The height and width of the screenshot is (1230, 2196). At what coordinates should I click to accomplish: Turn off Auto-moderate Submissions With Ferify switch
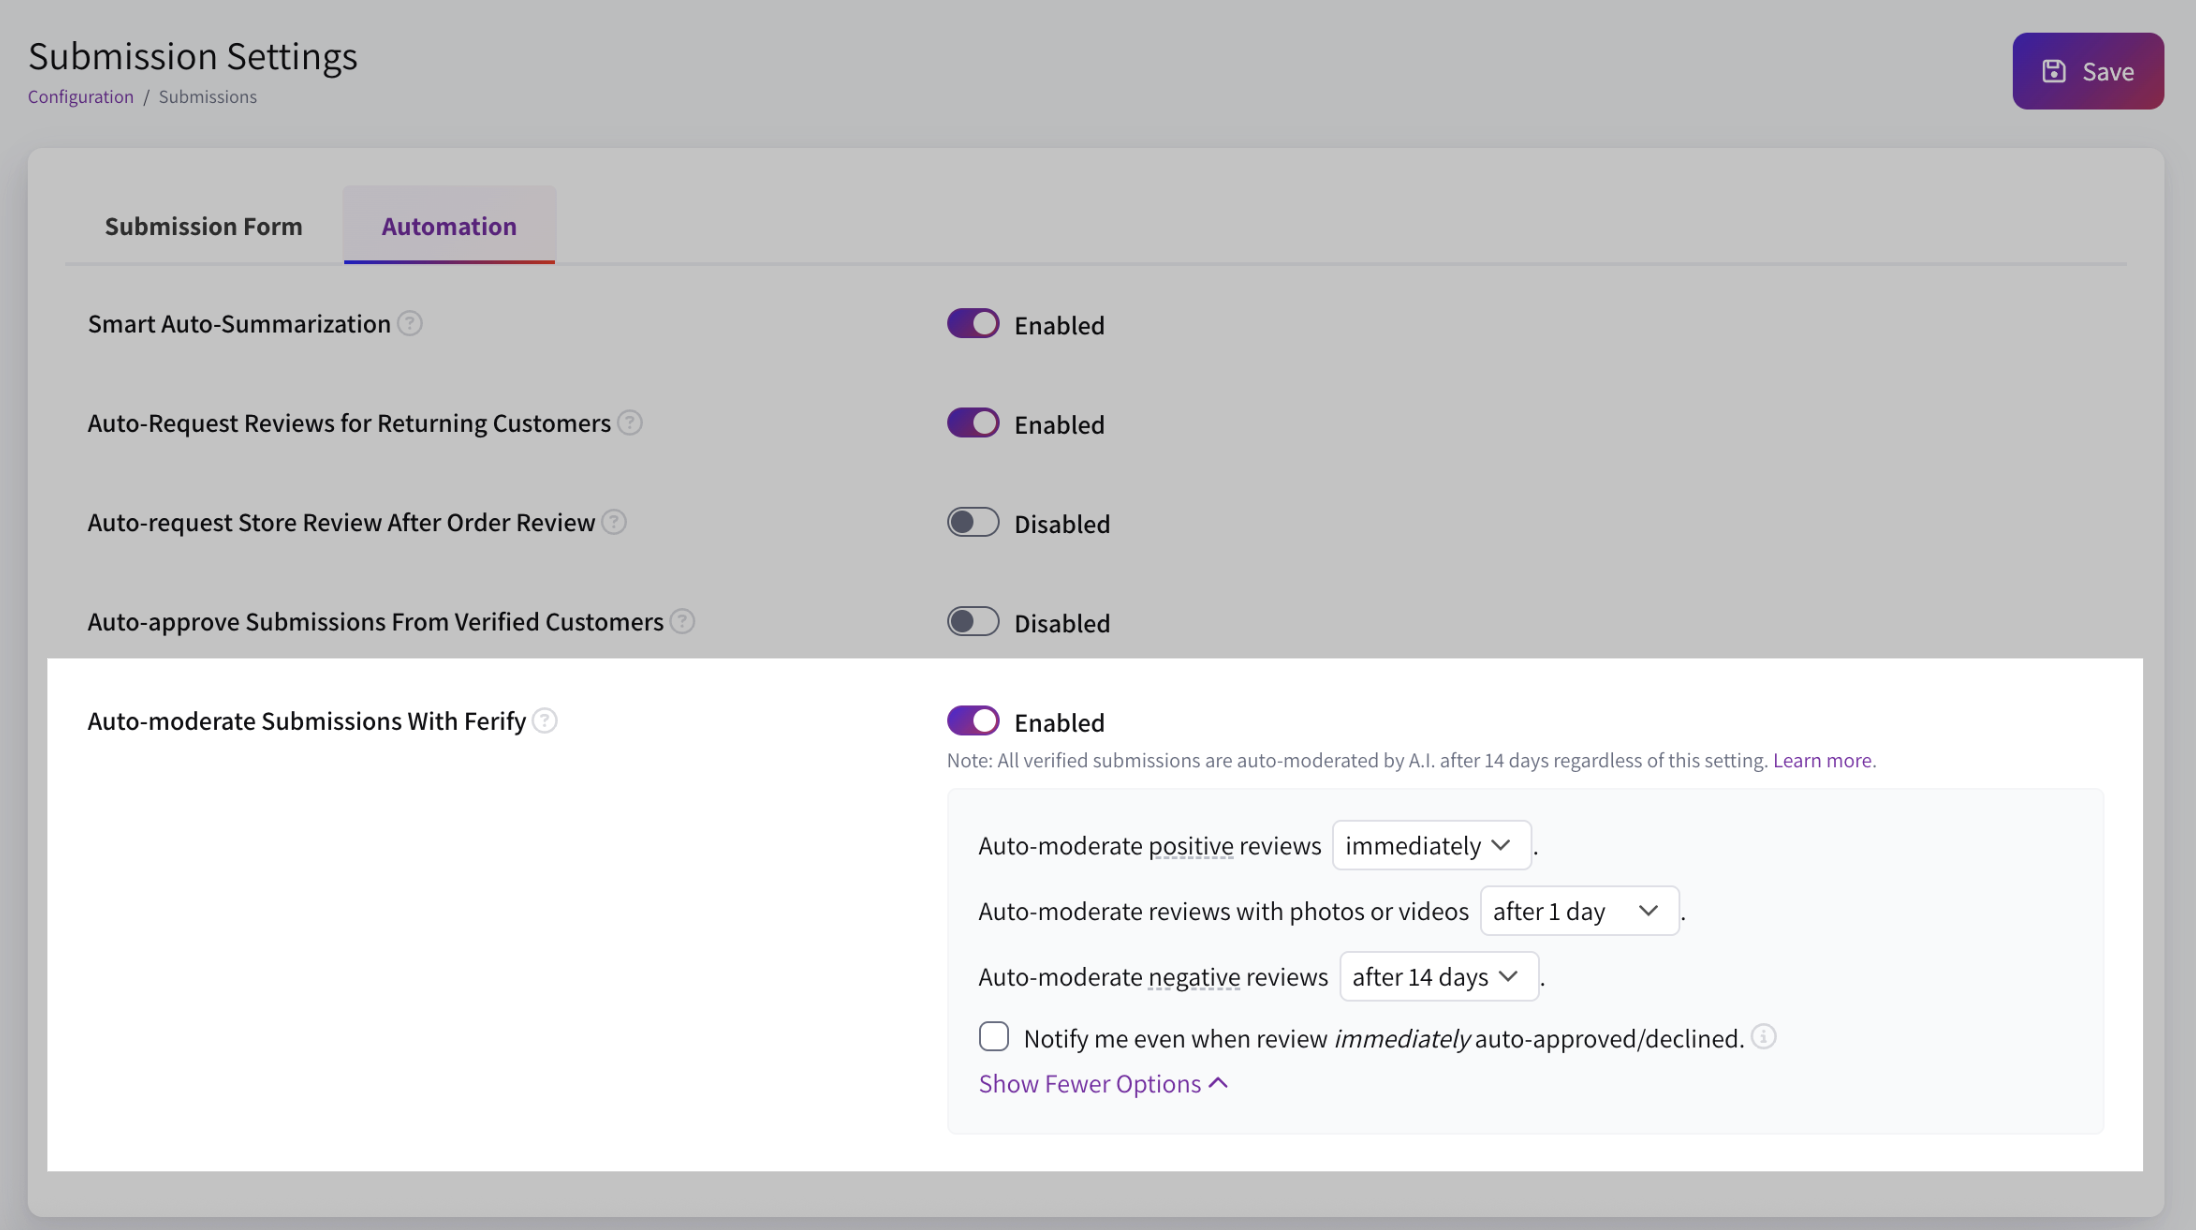point(973,721)
